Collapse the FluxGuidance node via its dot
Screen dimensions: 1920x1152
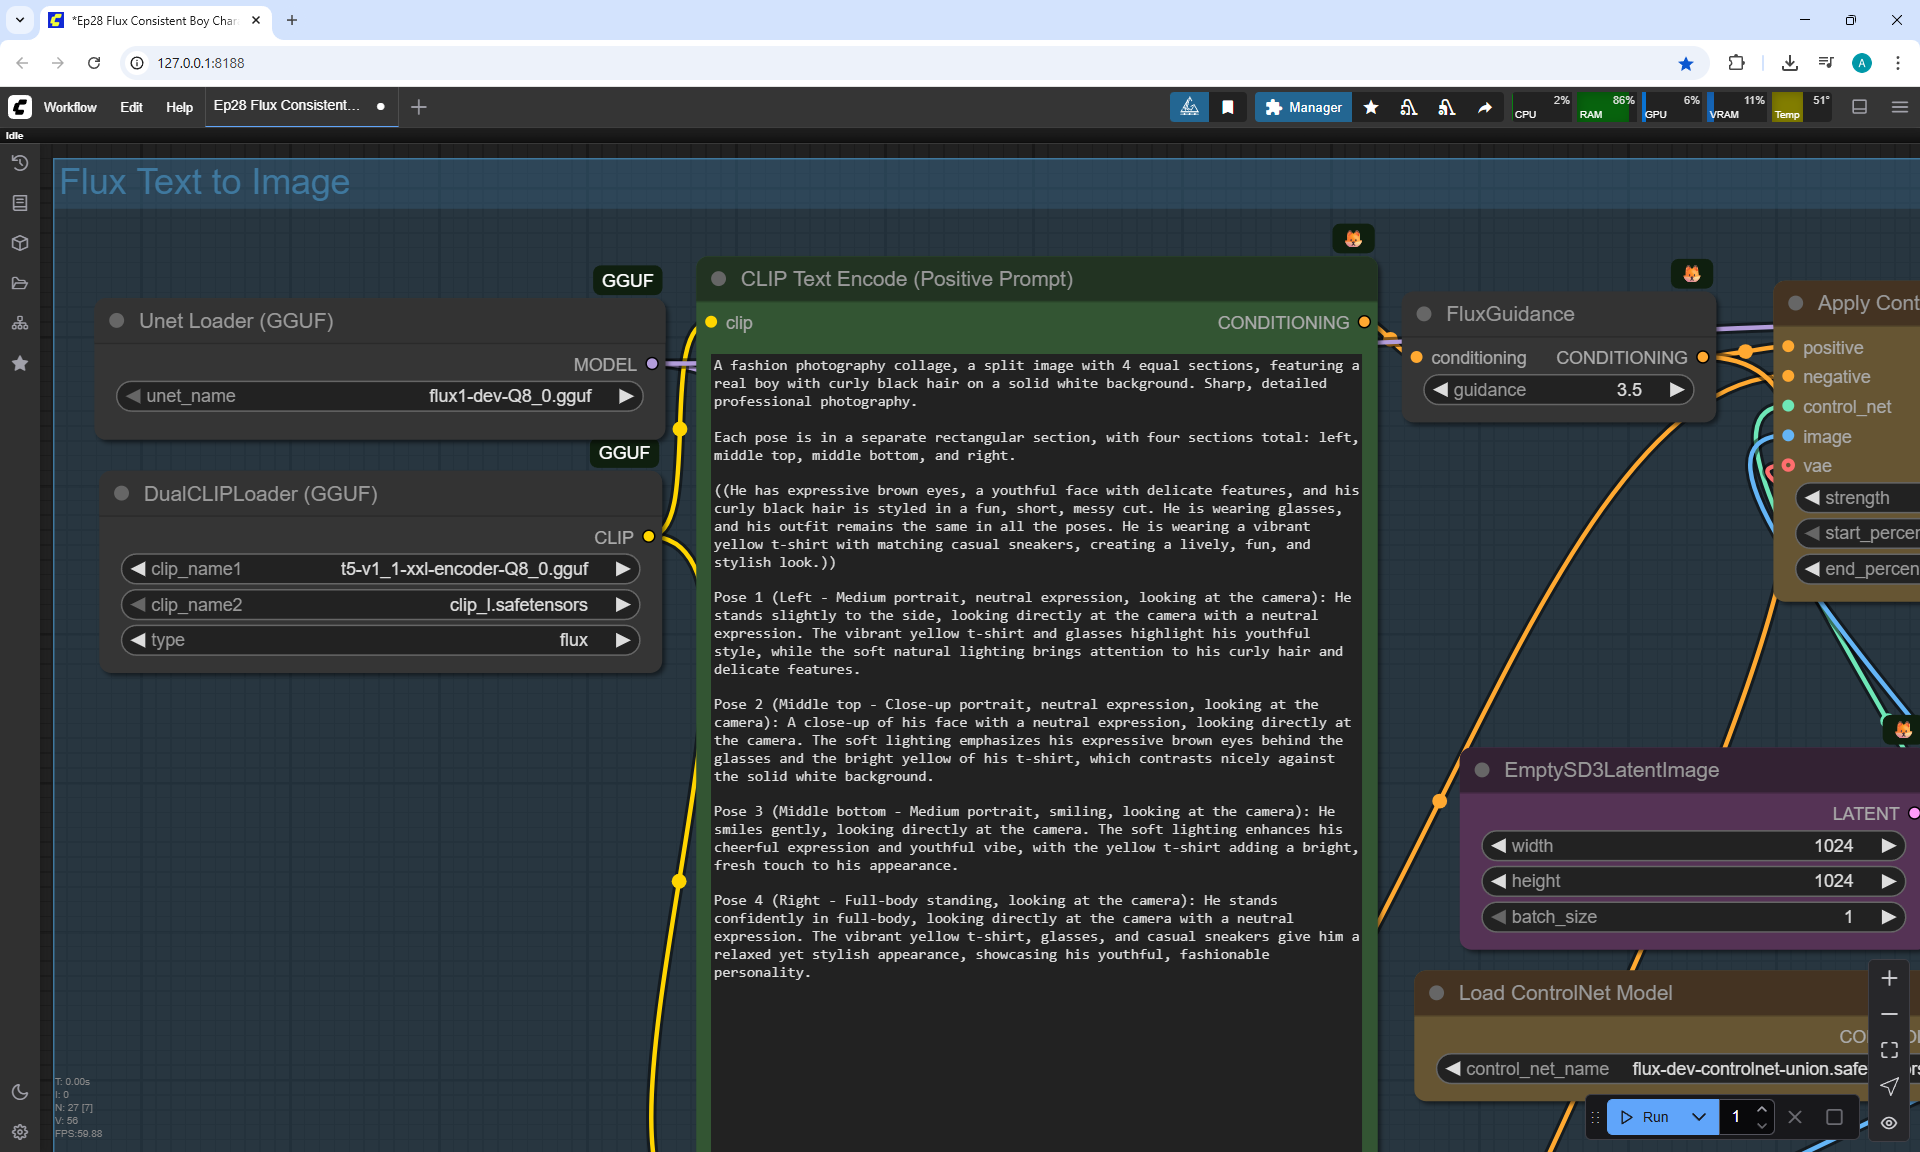(1424, 314)
